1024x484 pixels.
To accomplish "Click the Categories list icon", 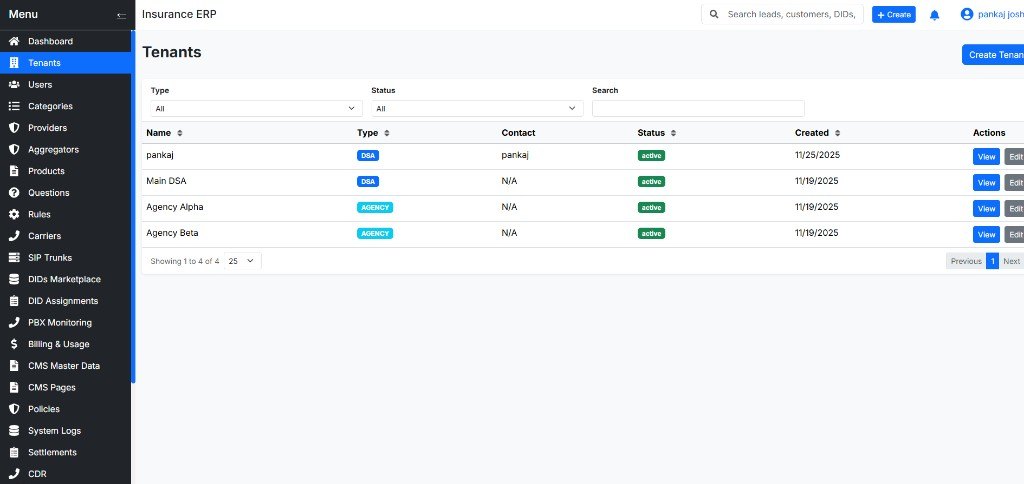I will (14, 106).
